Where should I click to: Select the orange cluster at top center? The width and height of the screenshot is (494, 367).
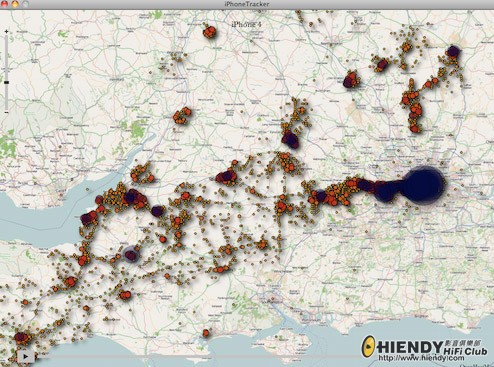point(210,32)
